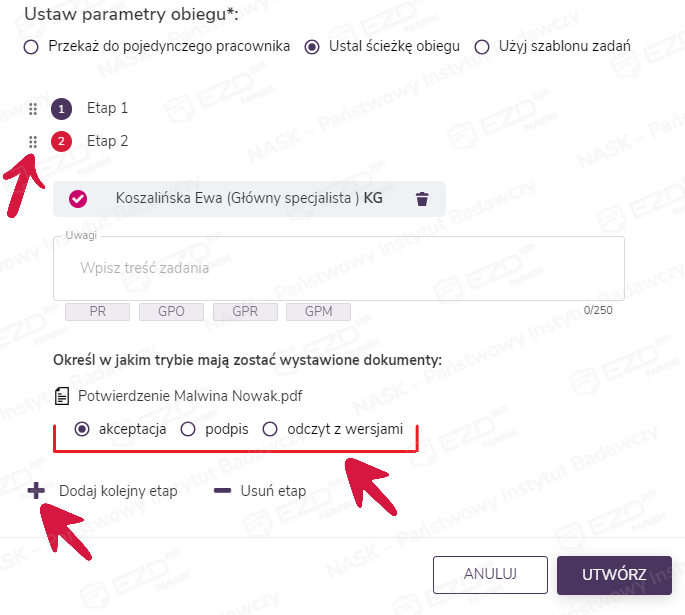Image resolution: width=685 pixels, height=615 pixels.
Task: Click the red number 2 stage badge
Action: [62, 142]
